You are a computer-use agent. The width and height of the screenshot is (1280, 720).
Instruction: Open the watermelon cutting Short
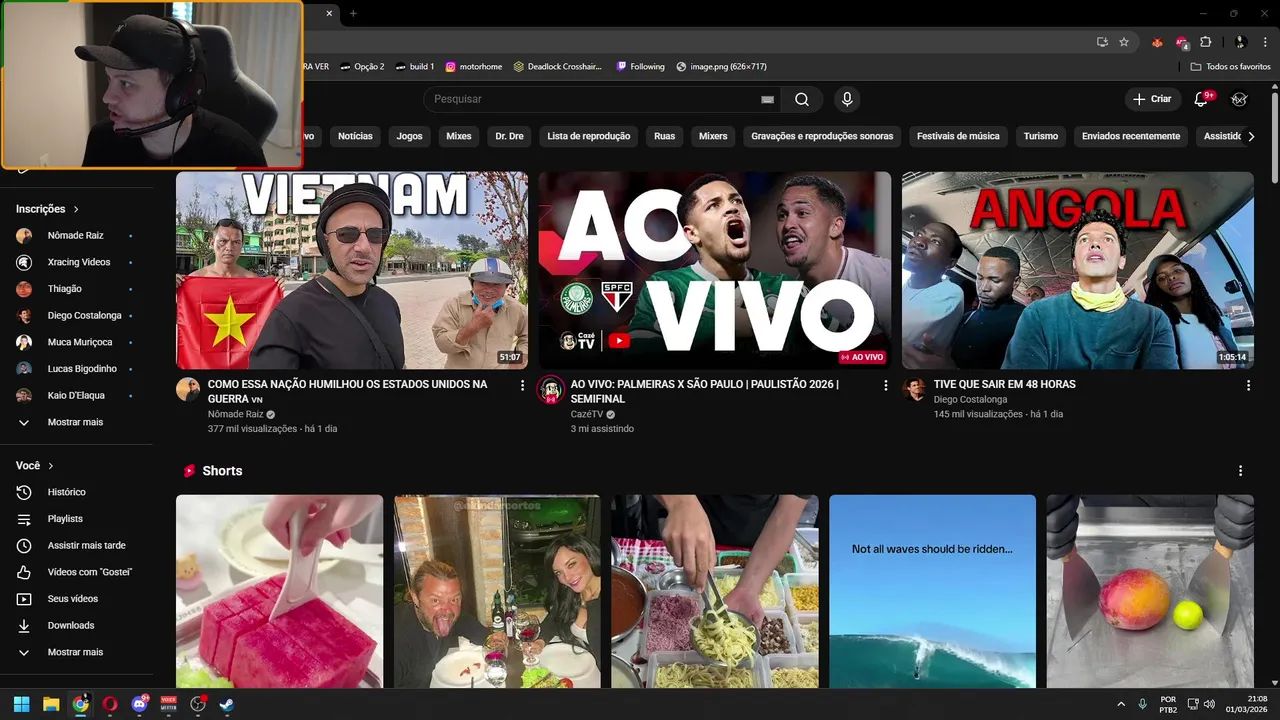click(279, 591)
